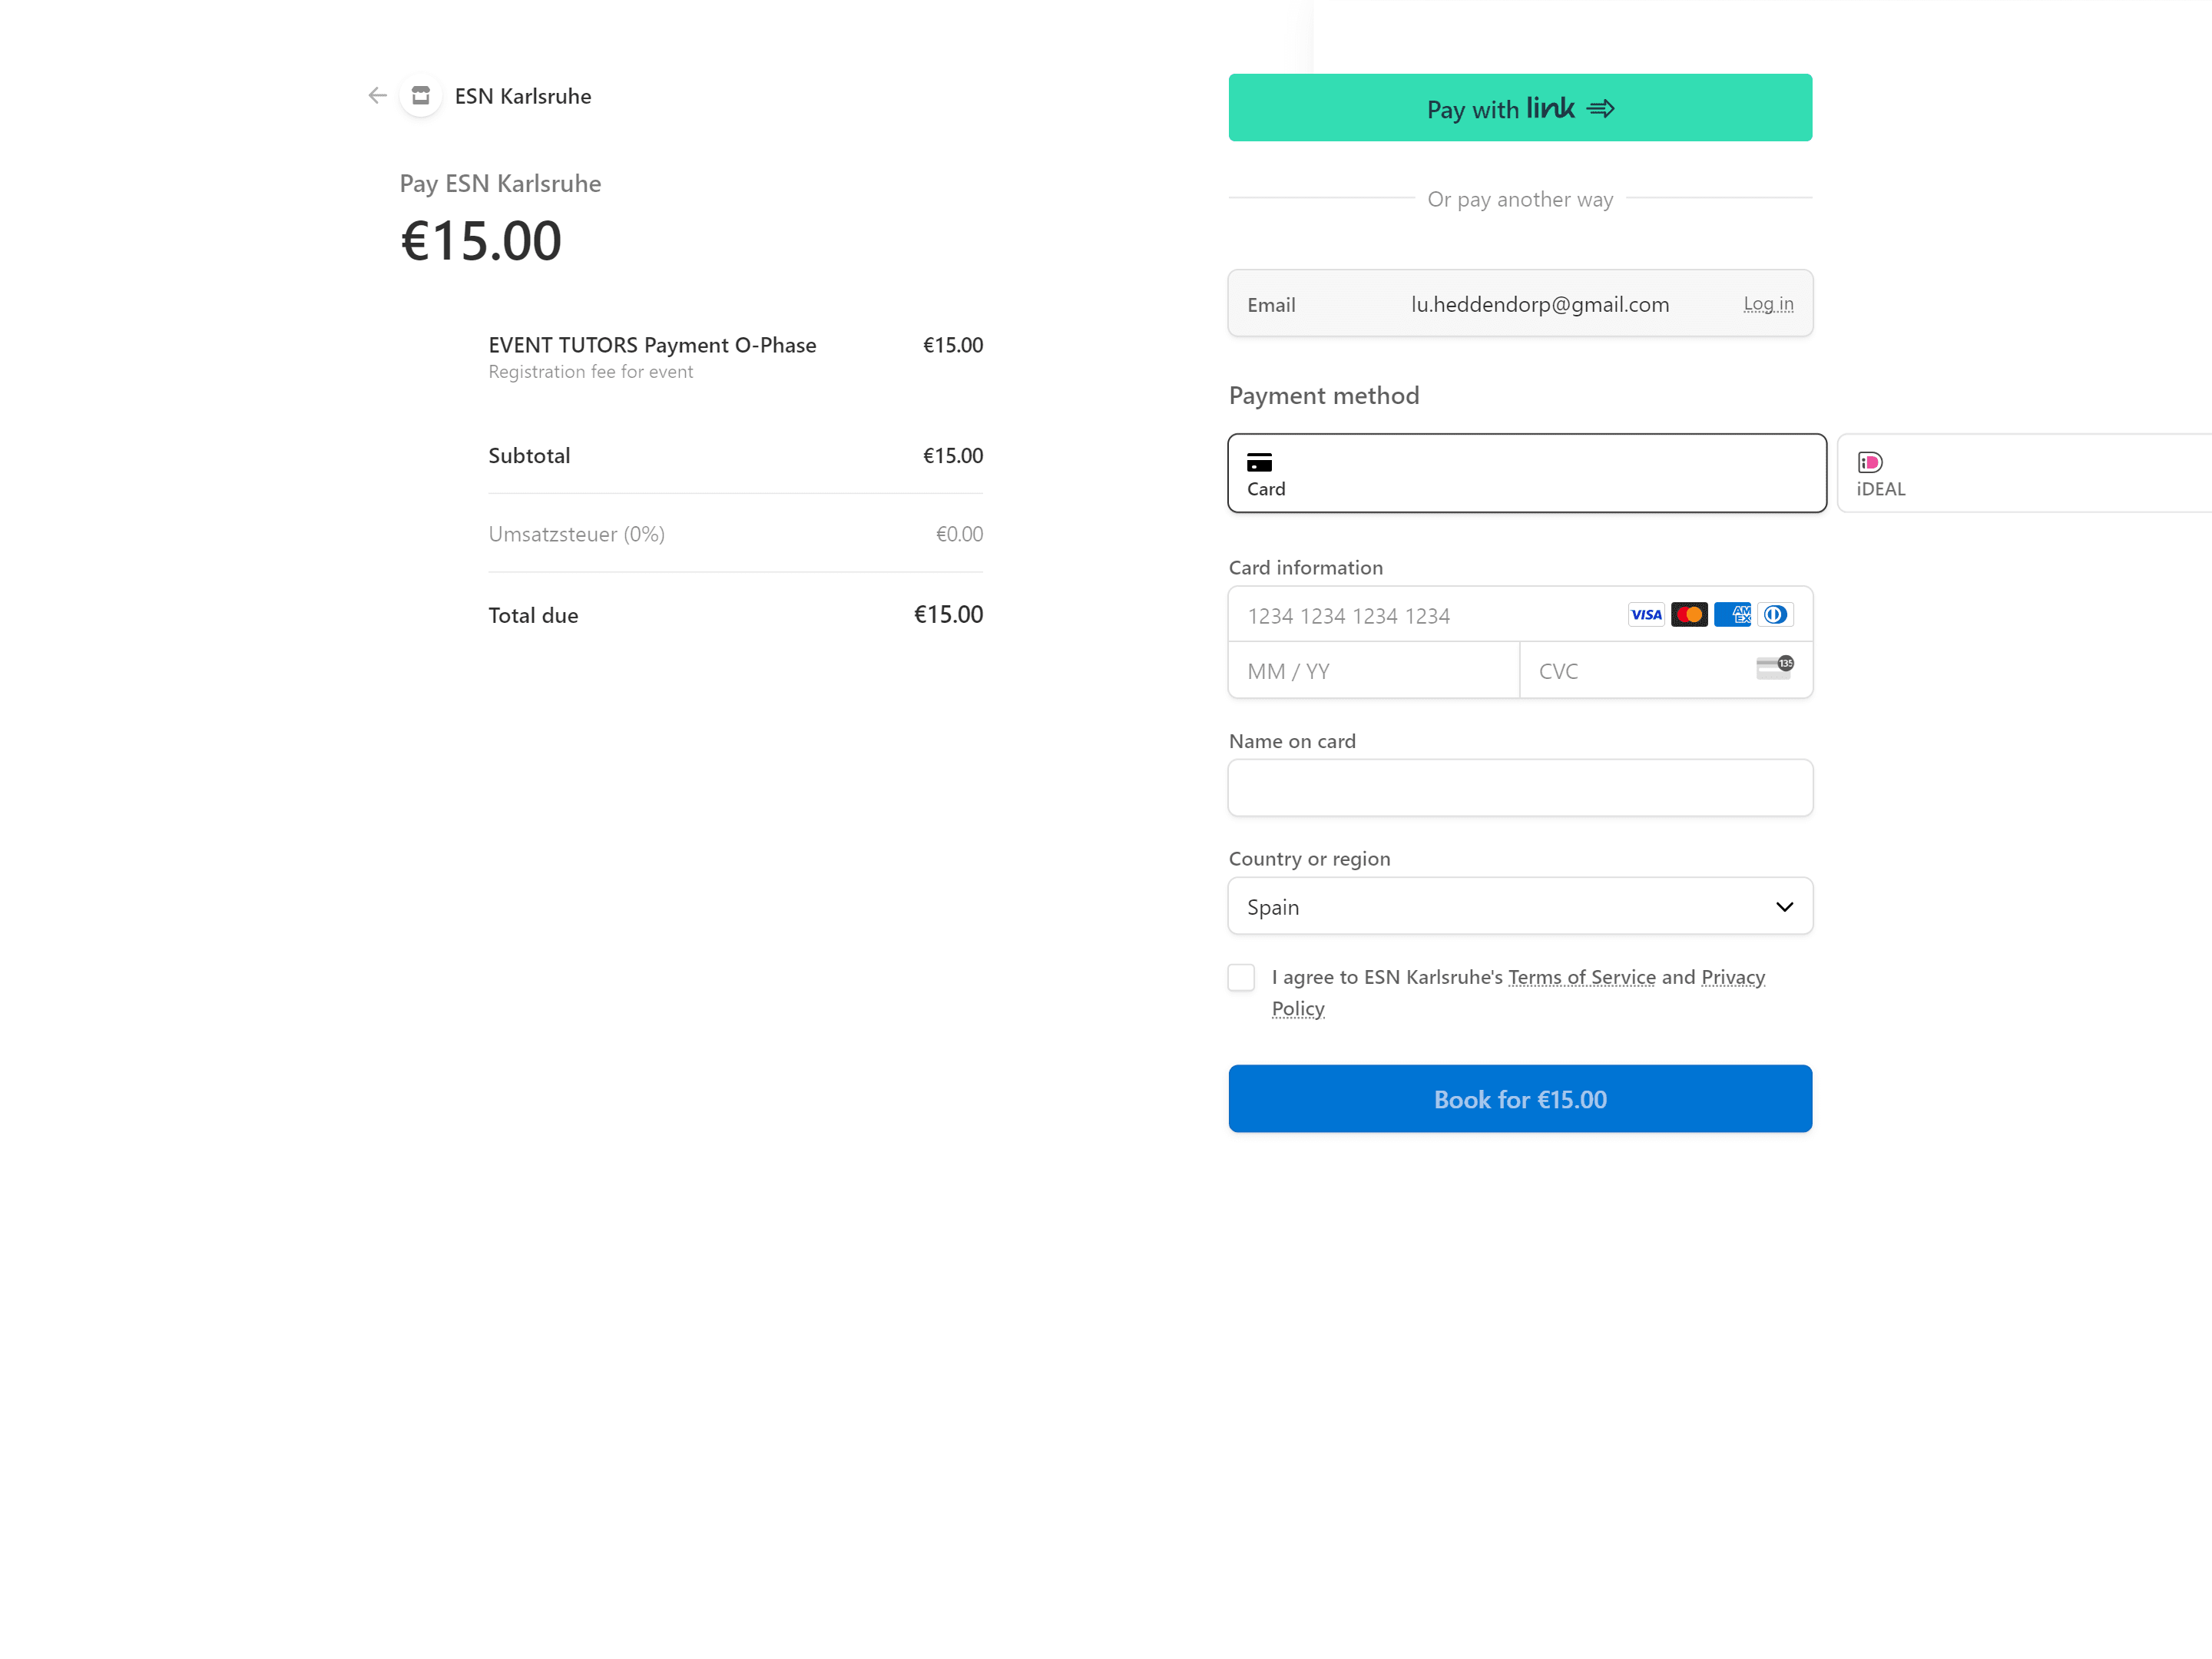The height and width of the screenshot is (1659, 2212).
Task: Open the Terms of Service link
Action: coord(1581,978)
